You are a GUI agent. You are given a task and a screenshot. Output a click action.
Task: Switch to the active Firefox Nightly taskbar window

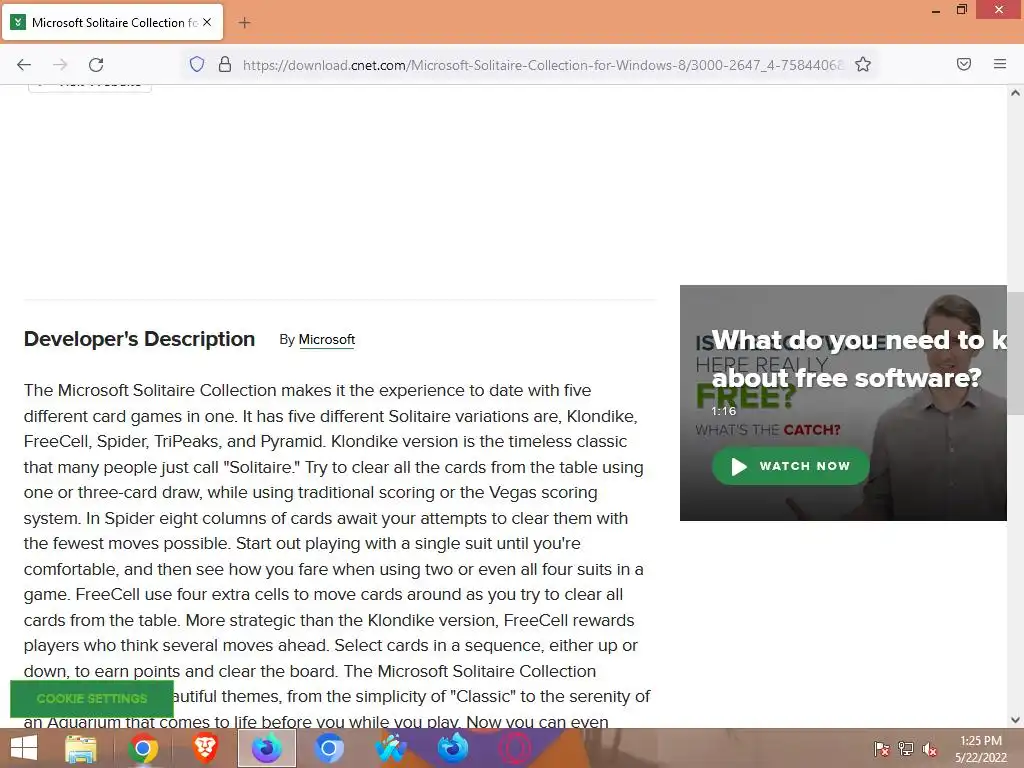[266, 748]
